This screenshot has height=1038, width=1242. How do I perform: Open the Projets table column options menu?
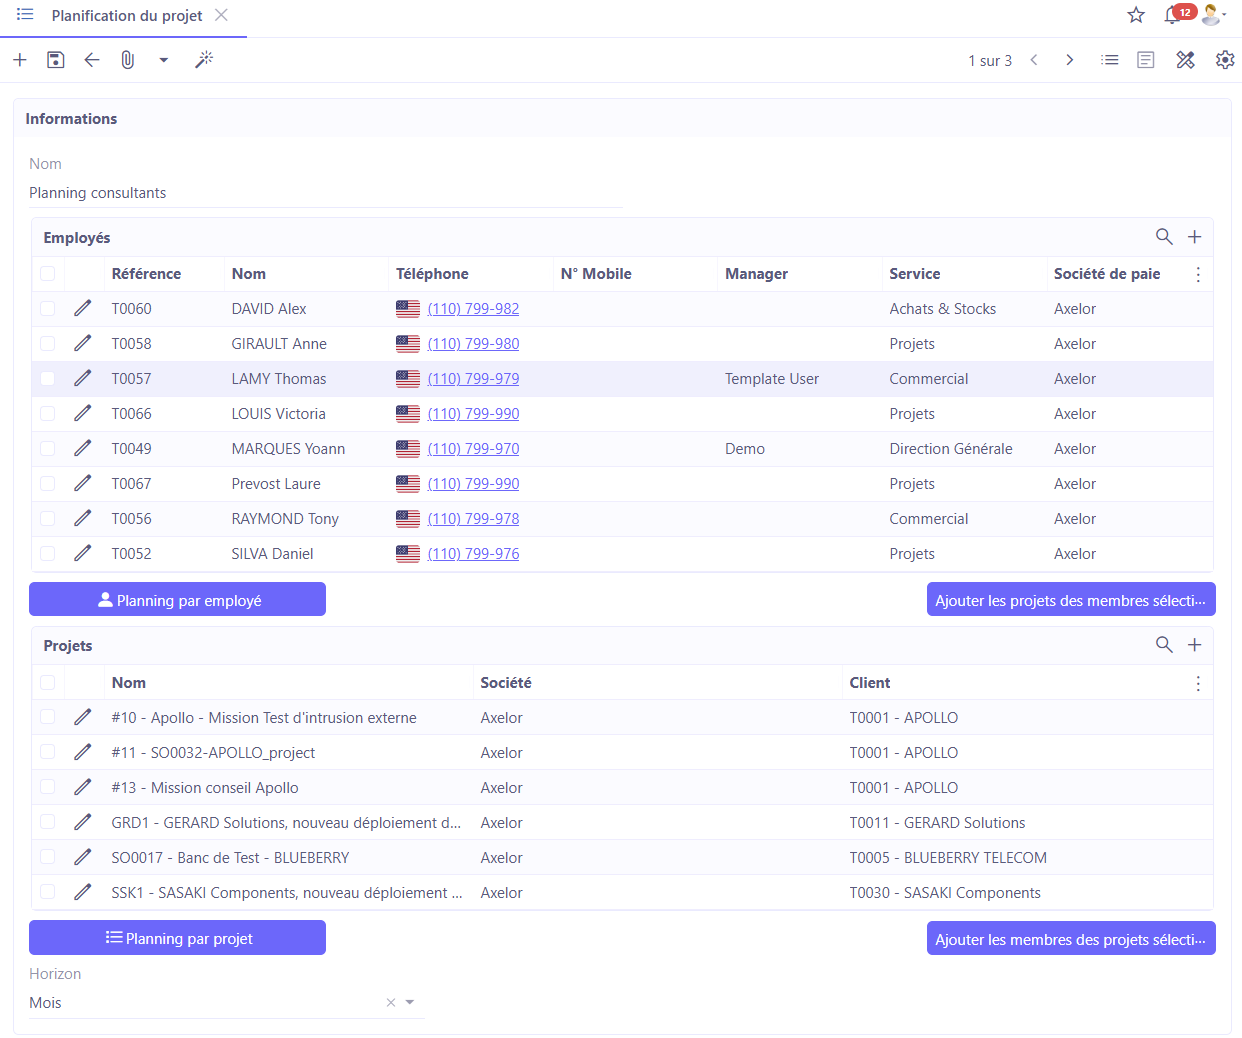[x=1198, y=683]
